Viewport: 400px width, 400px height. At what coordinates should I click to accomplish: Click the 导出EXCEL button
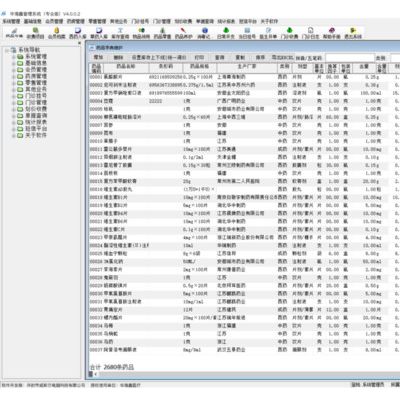coord(283,57)
